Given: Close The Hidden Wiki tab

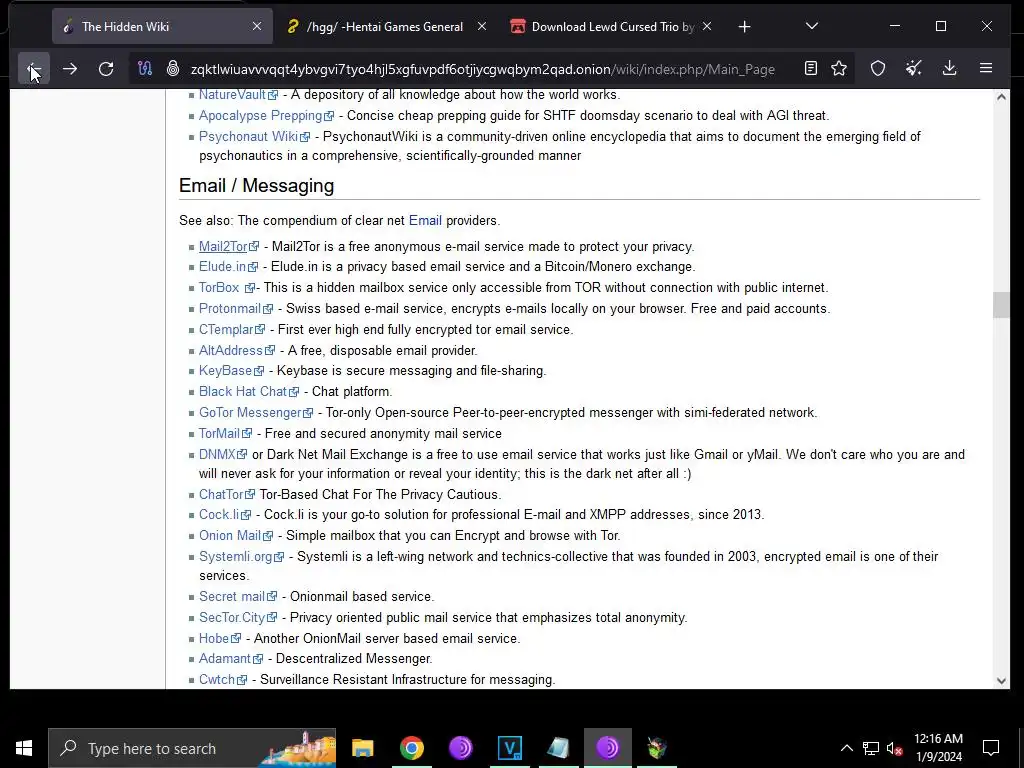Looking at the screenshot, I should 257,27.
